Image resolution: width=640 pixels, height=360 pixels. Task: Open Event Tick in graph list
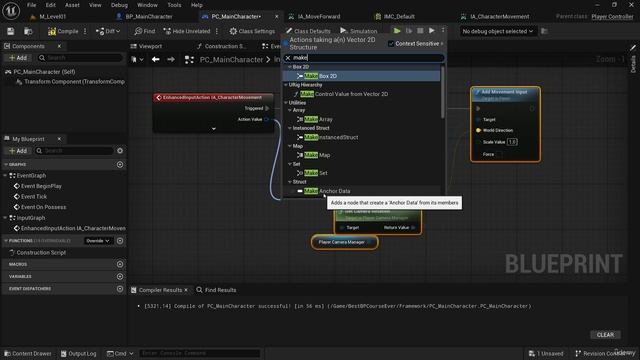click(33, 197)
